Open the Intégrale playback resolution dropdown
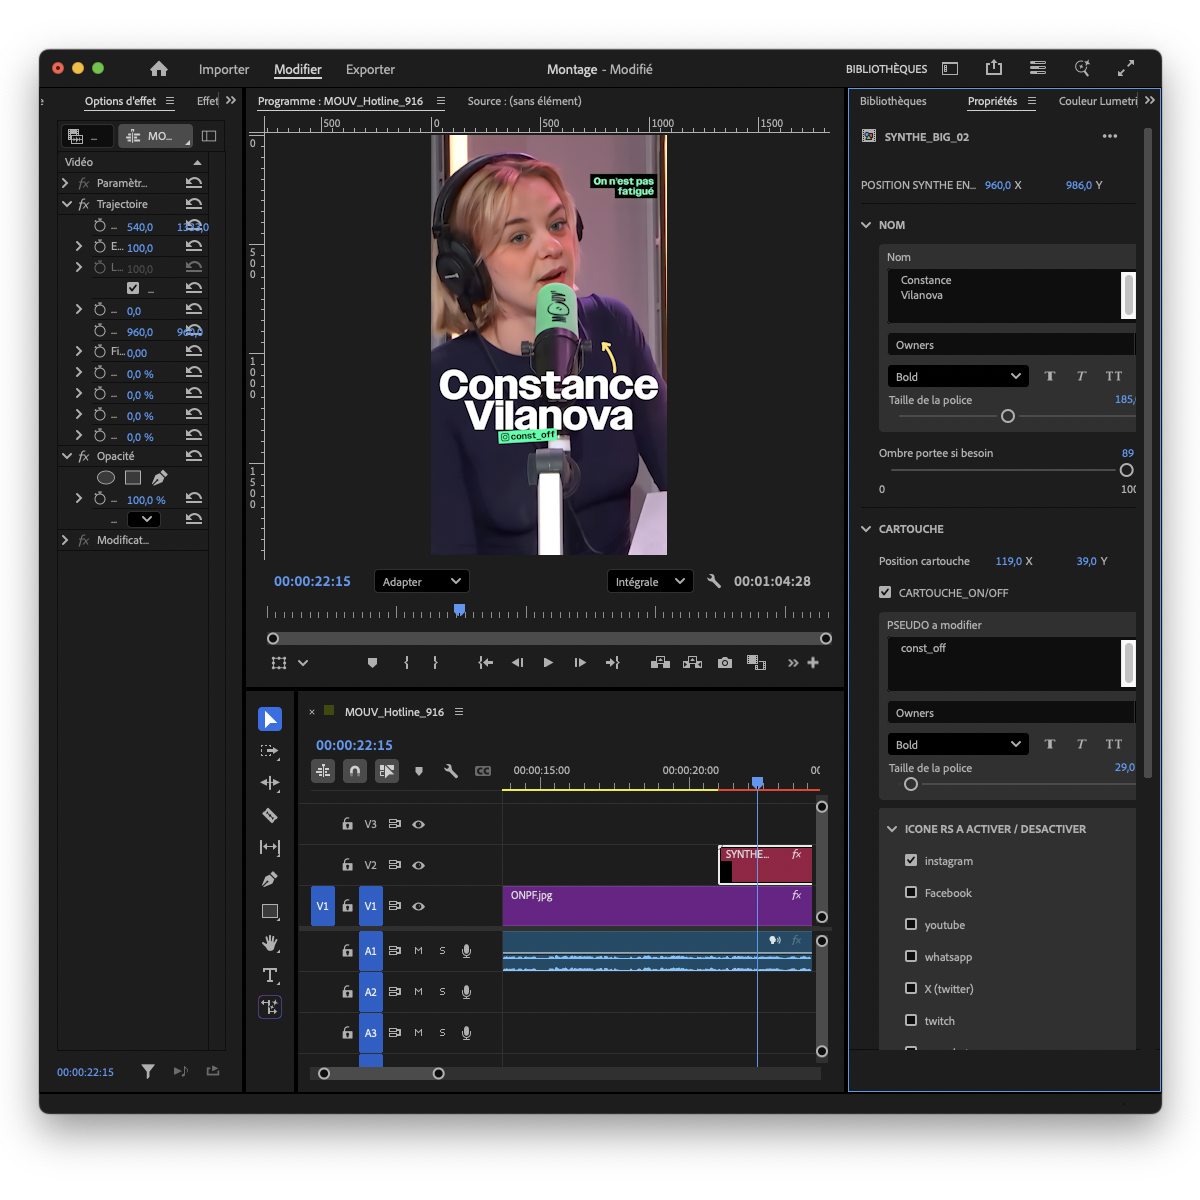 650,581
